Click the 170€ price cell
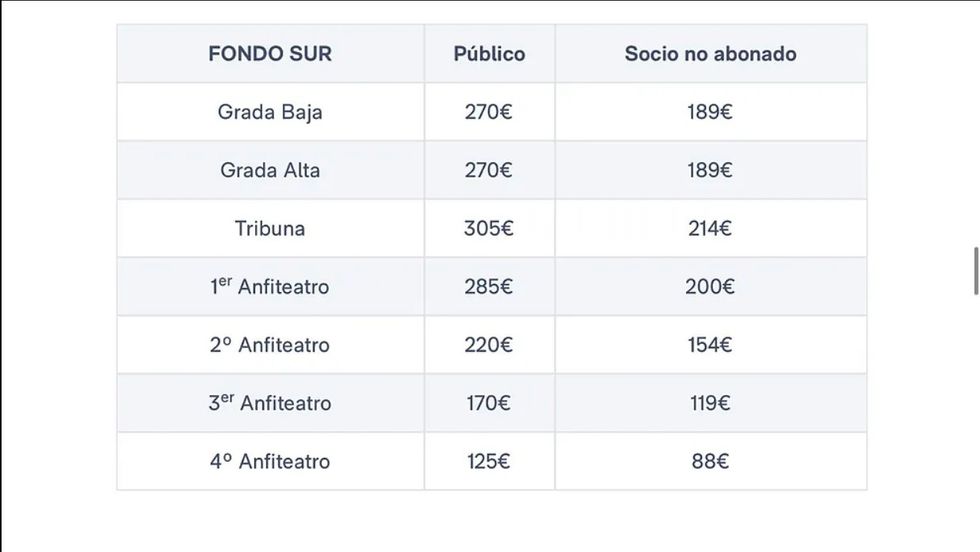Screen dimensions: 980x552 click(489, 403)
